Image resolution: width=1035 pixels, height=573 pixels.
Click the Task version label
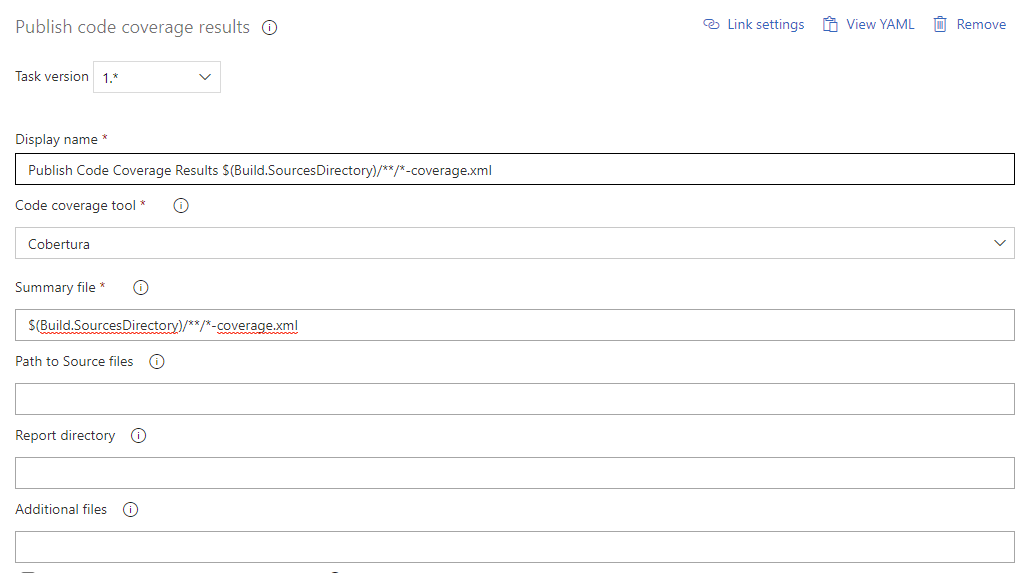(x=51, y=77)
